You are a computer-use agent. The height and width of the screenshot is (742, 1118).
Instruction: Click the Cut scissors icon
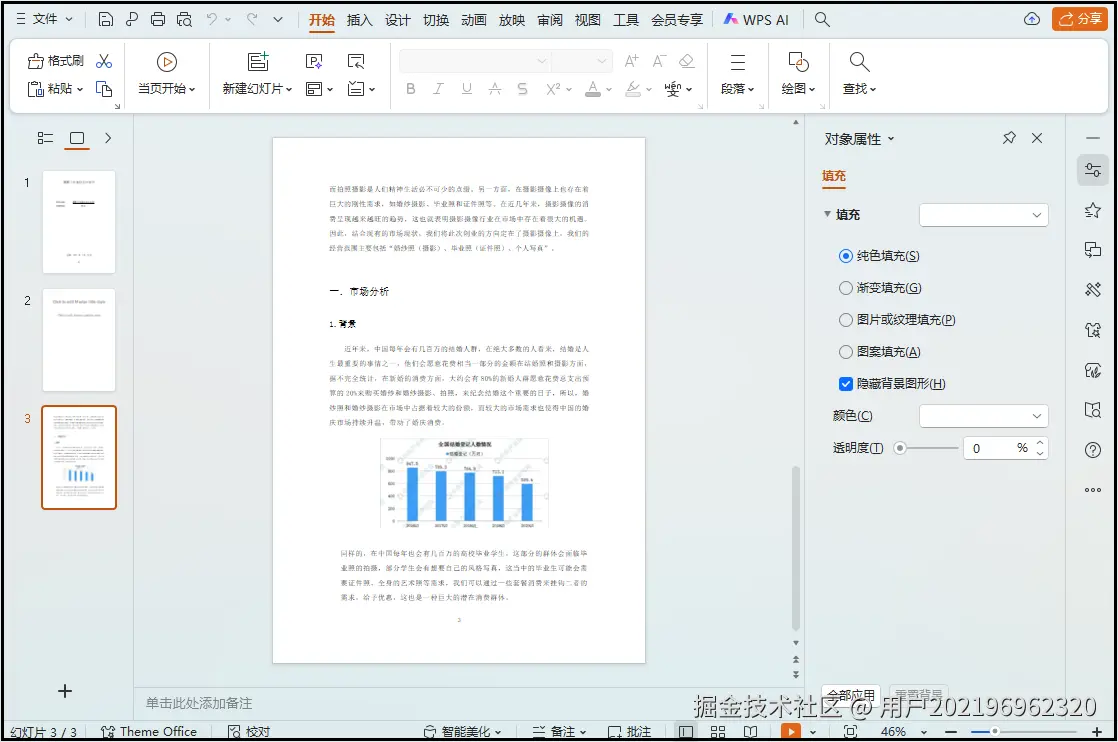[104, 61]
